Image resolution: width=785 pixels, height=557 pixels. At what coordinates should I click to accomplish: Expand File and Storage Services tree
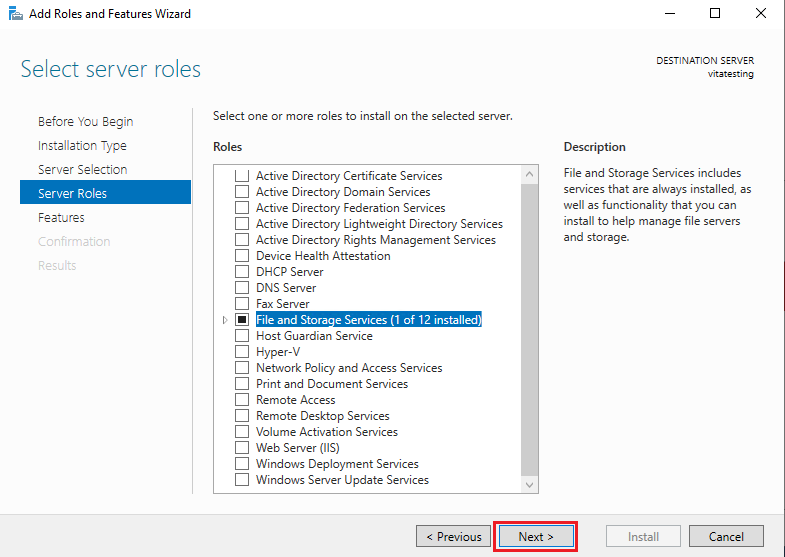click(x=225, y=320)
